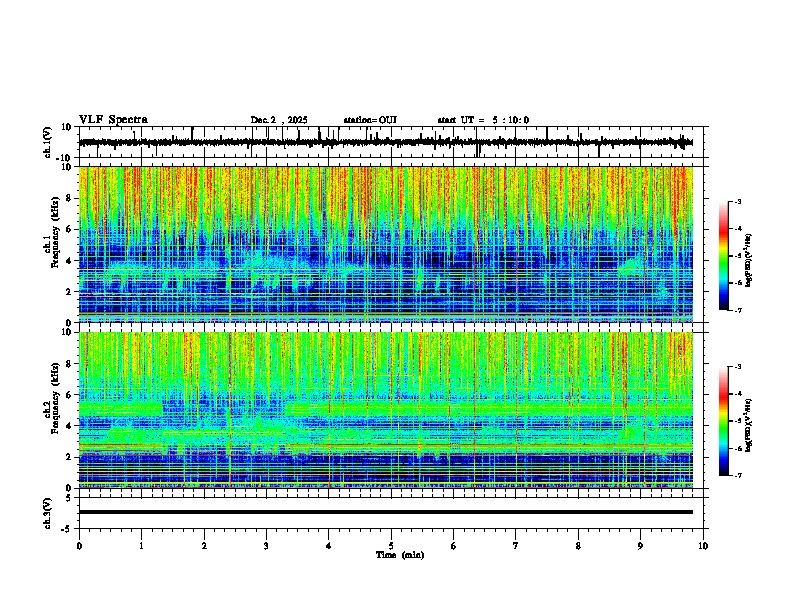
Task: Click the "-7" tick on ch.2 colorbar
Action: tap(737, 476)
